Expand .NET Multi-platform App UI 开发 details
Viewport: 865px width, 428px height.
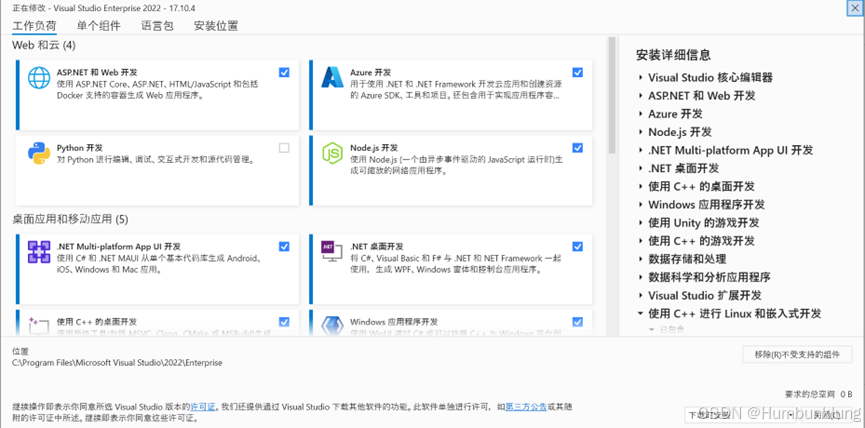[640, 151]
